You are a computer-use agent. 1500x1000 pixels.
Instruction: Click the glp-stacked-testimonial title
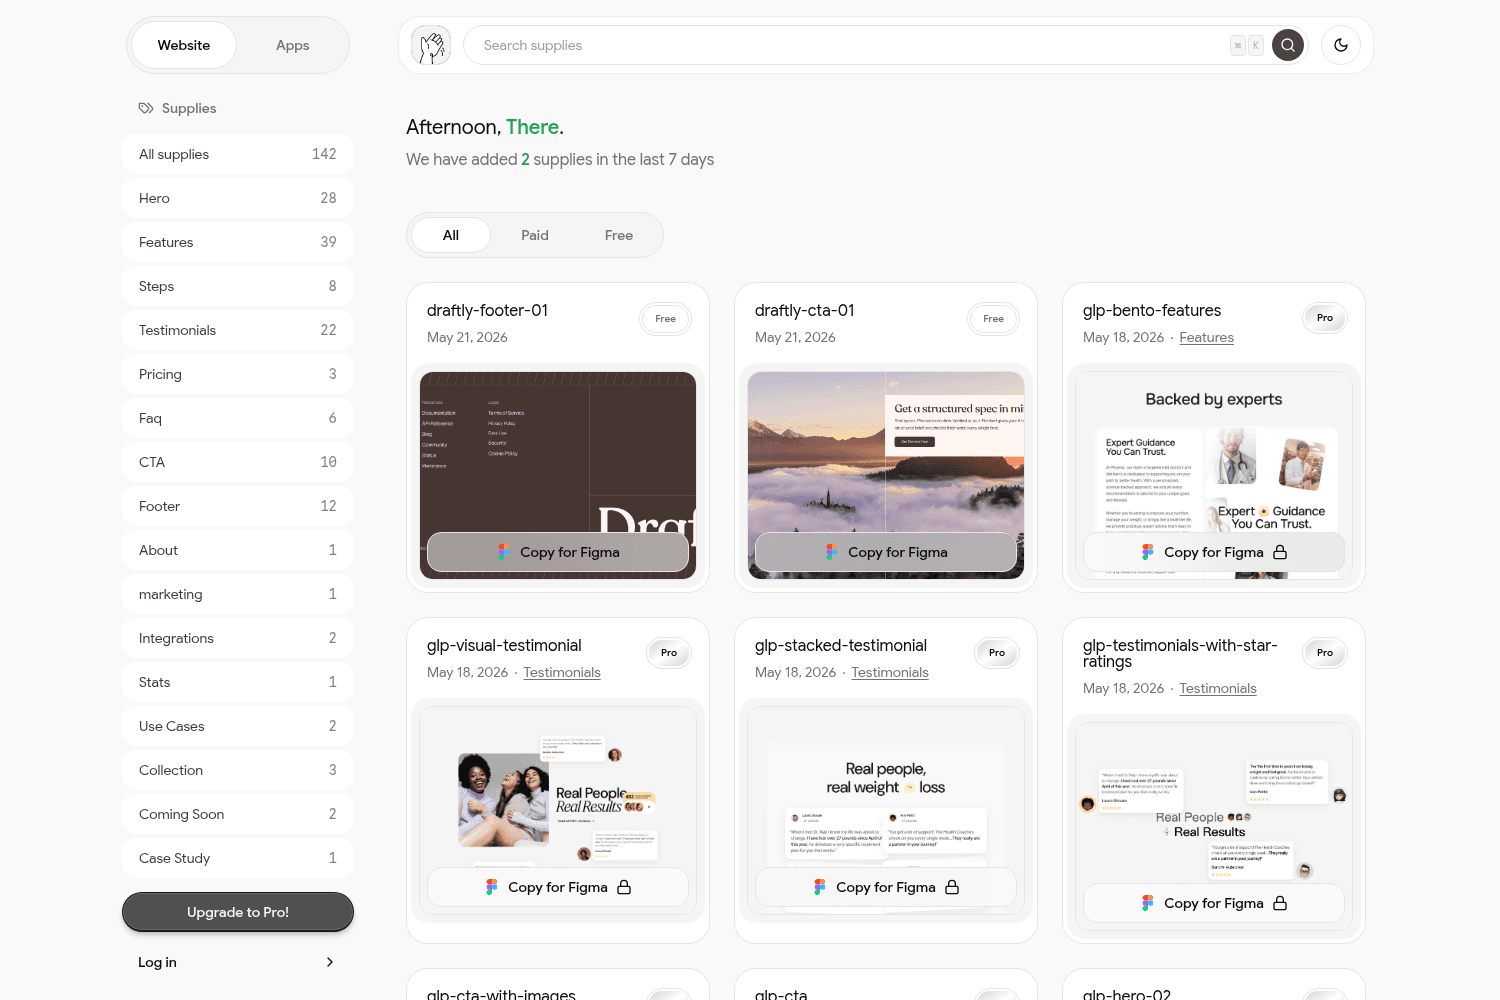[841, 646]
